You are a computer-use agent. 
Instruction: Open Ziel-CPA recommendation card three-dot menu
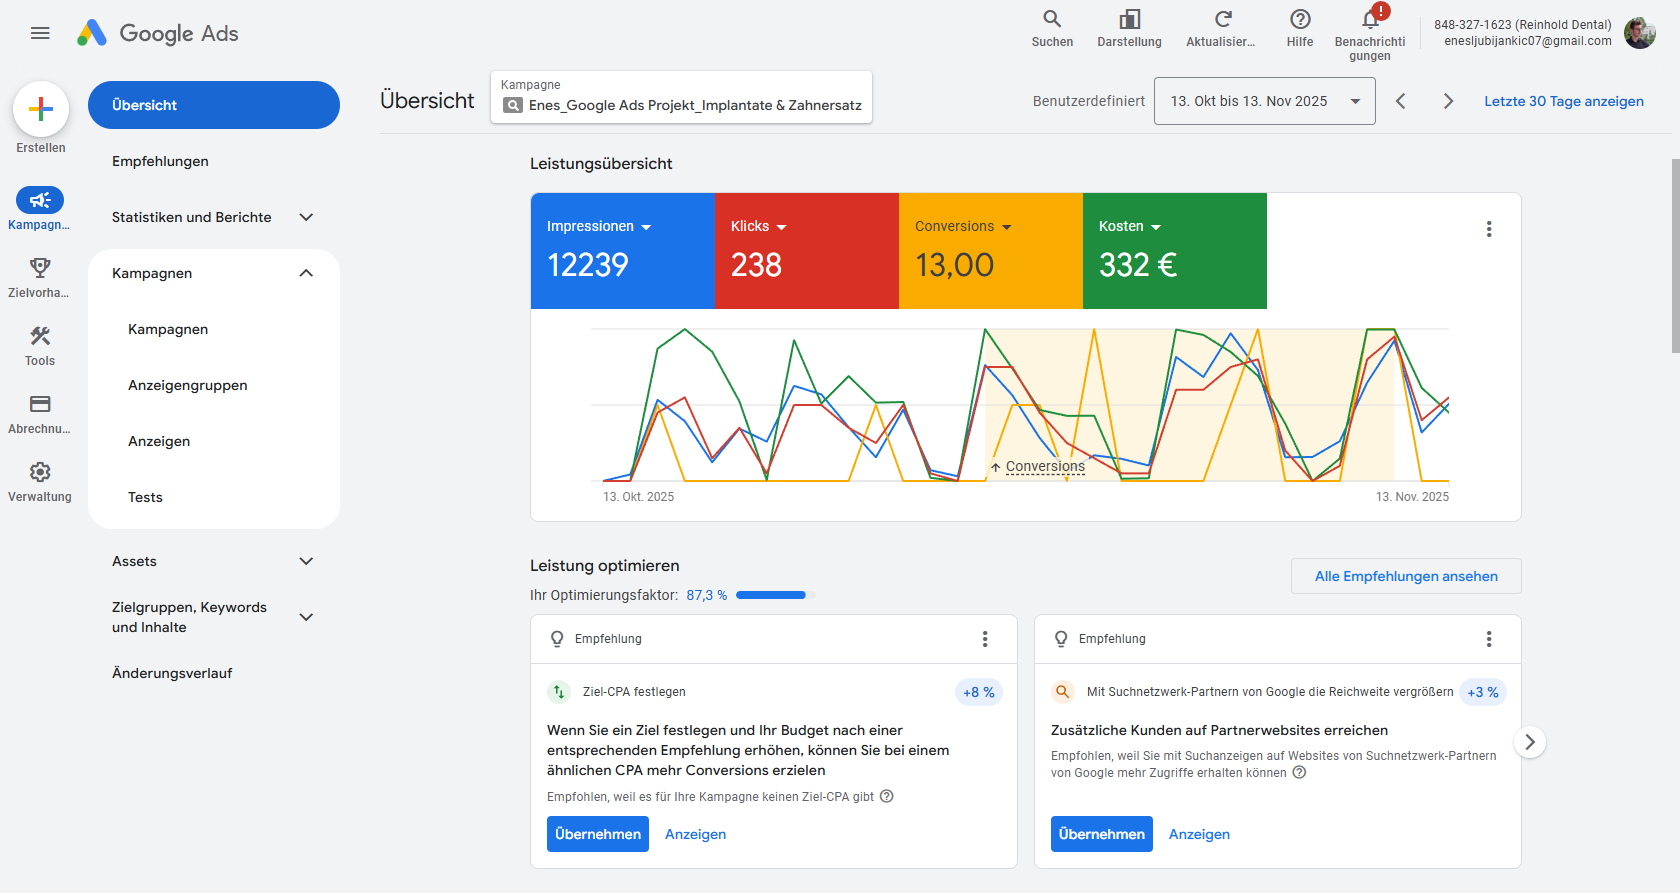click(985, 639)
